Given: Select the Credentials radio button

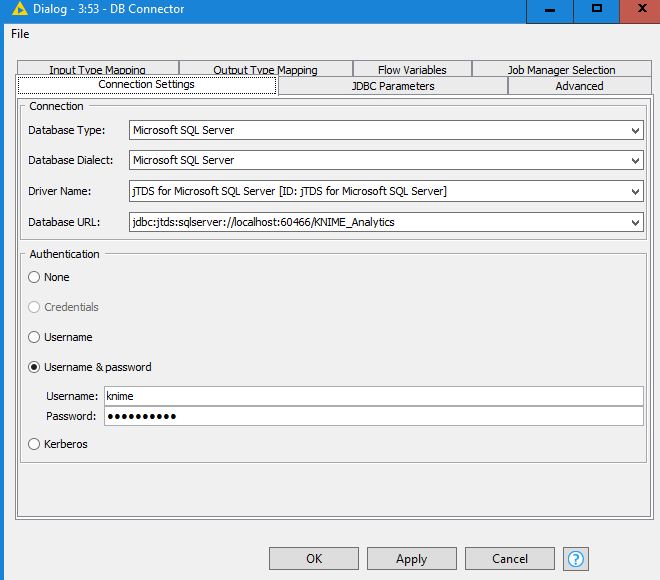Looking at the screenshot, I should (34, 307).
